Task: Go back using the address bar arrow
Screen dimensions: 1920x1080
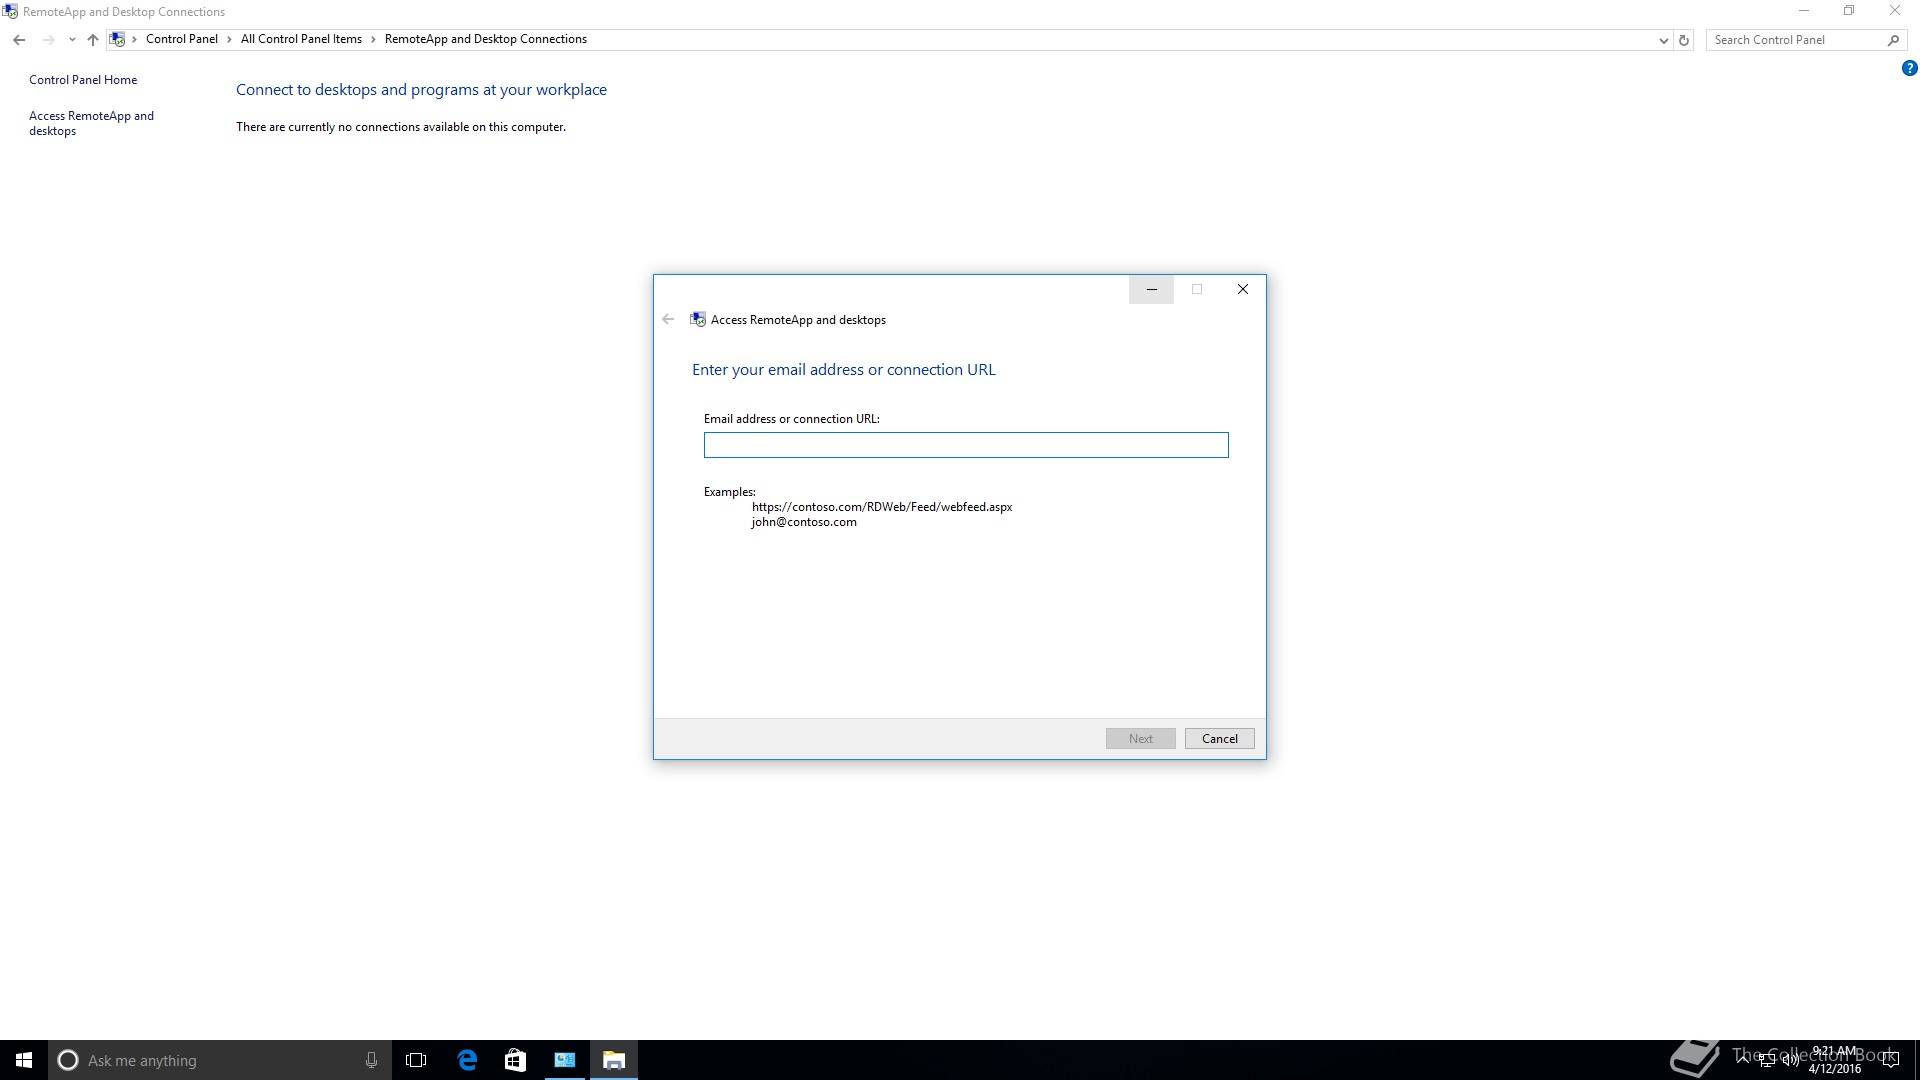Action: click(x=19, y=40)
